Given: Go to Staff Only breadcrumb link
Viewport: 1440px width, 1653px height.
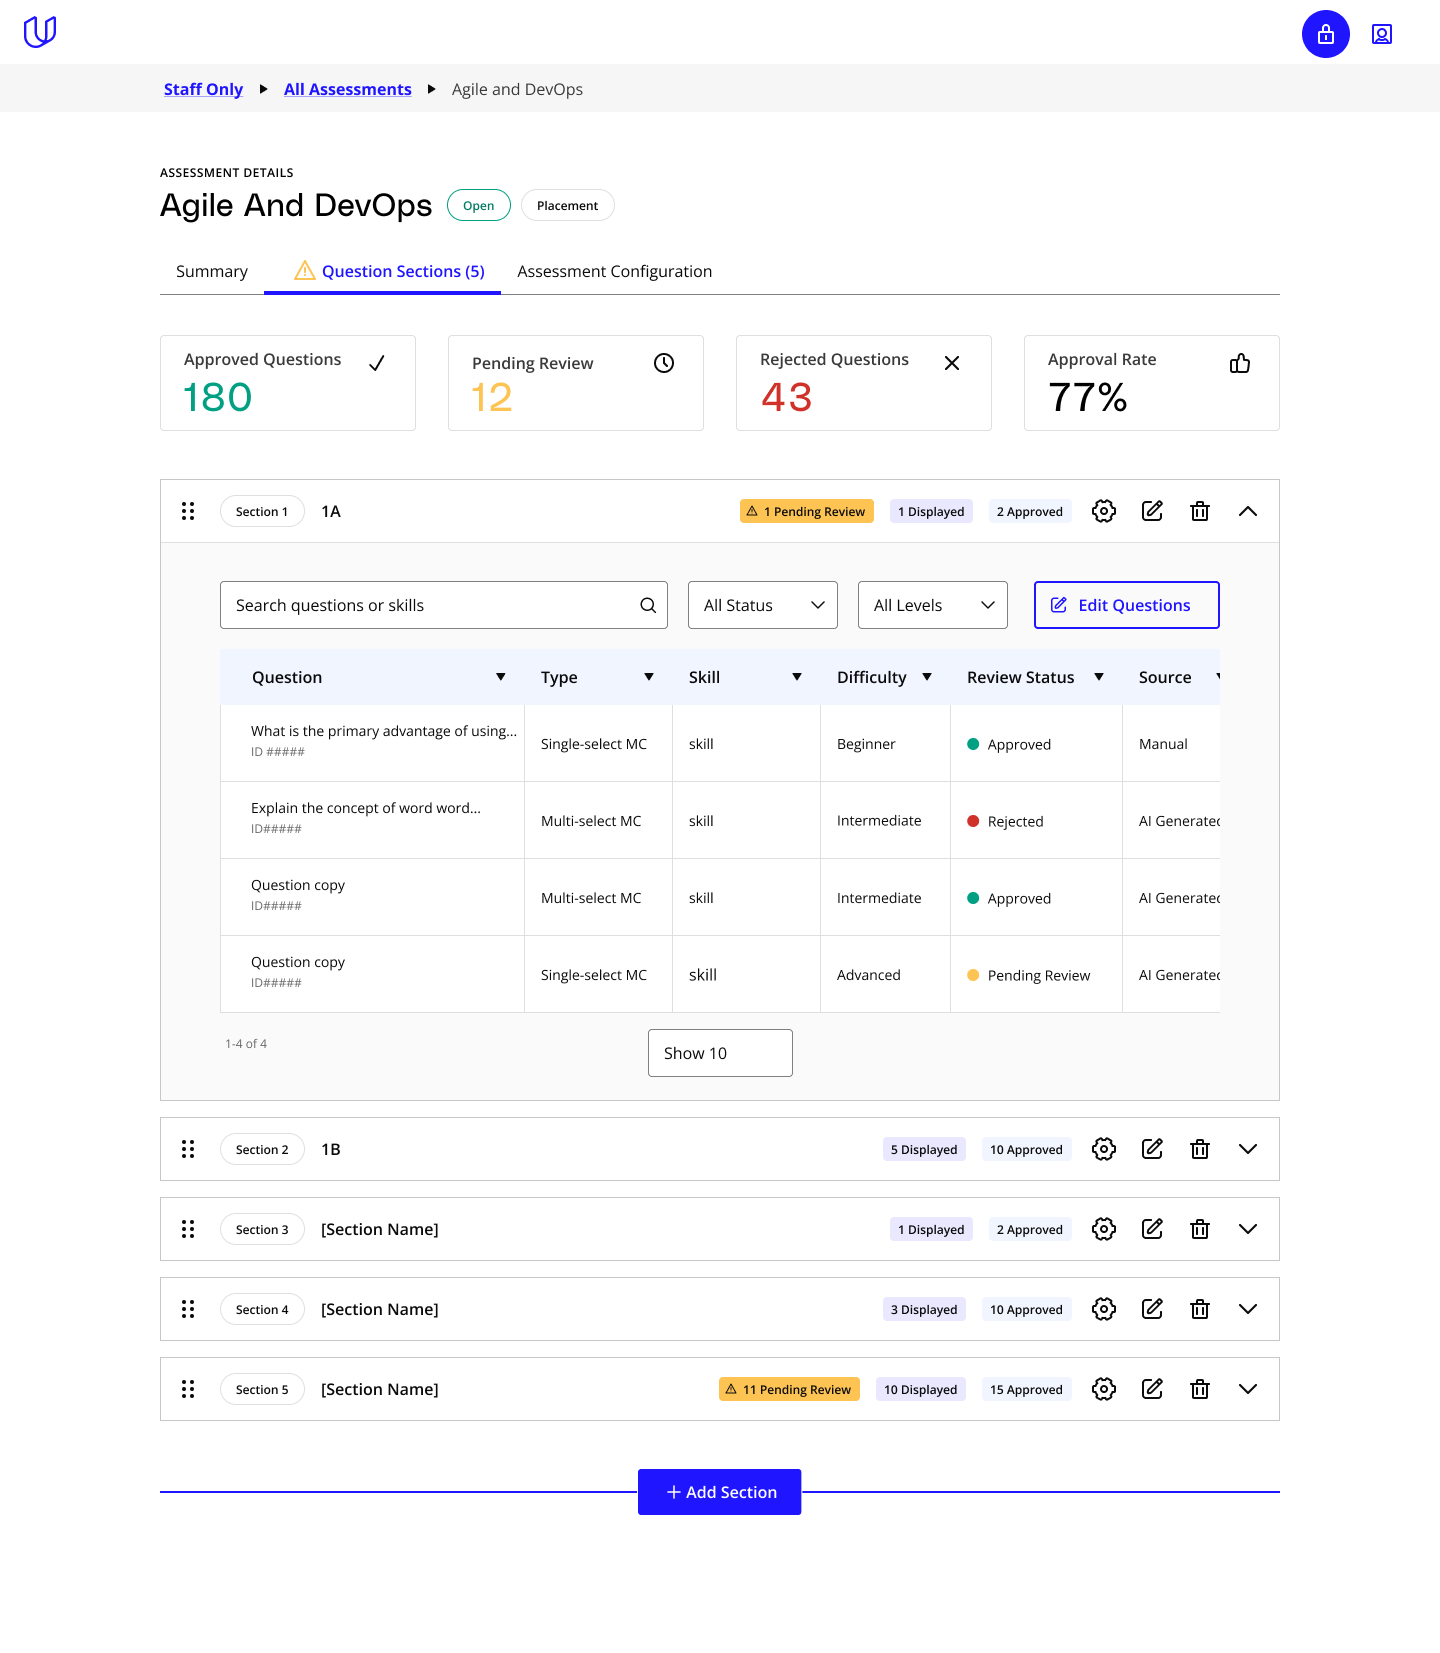Looking at the screenshot, I should point(203,89).
